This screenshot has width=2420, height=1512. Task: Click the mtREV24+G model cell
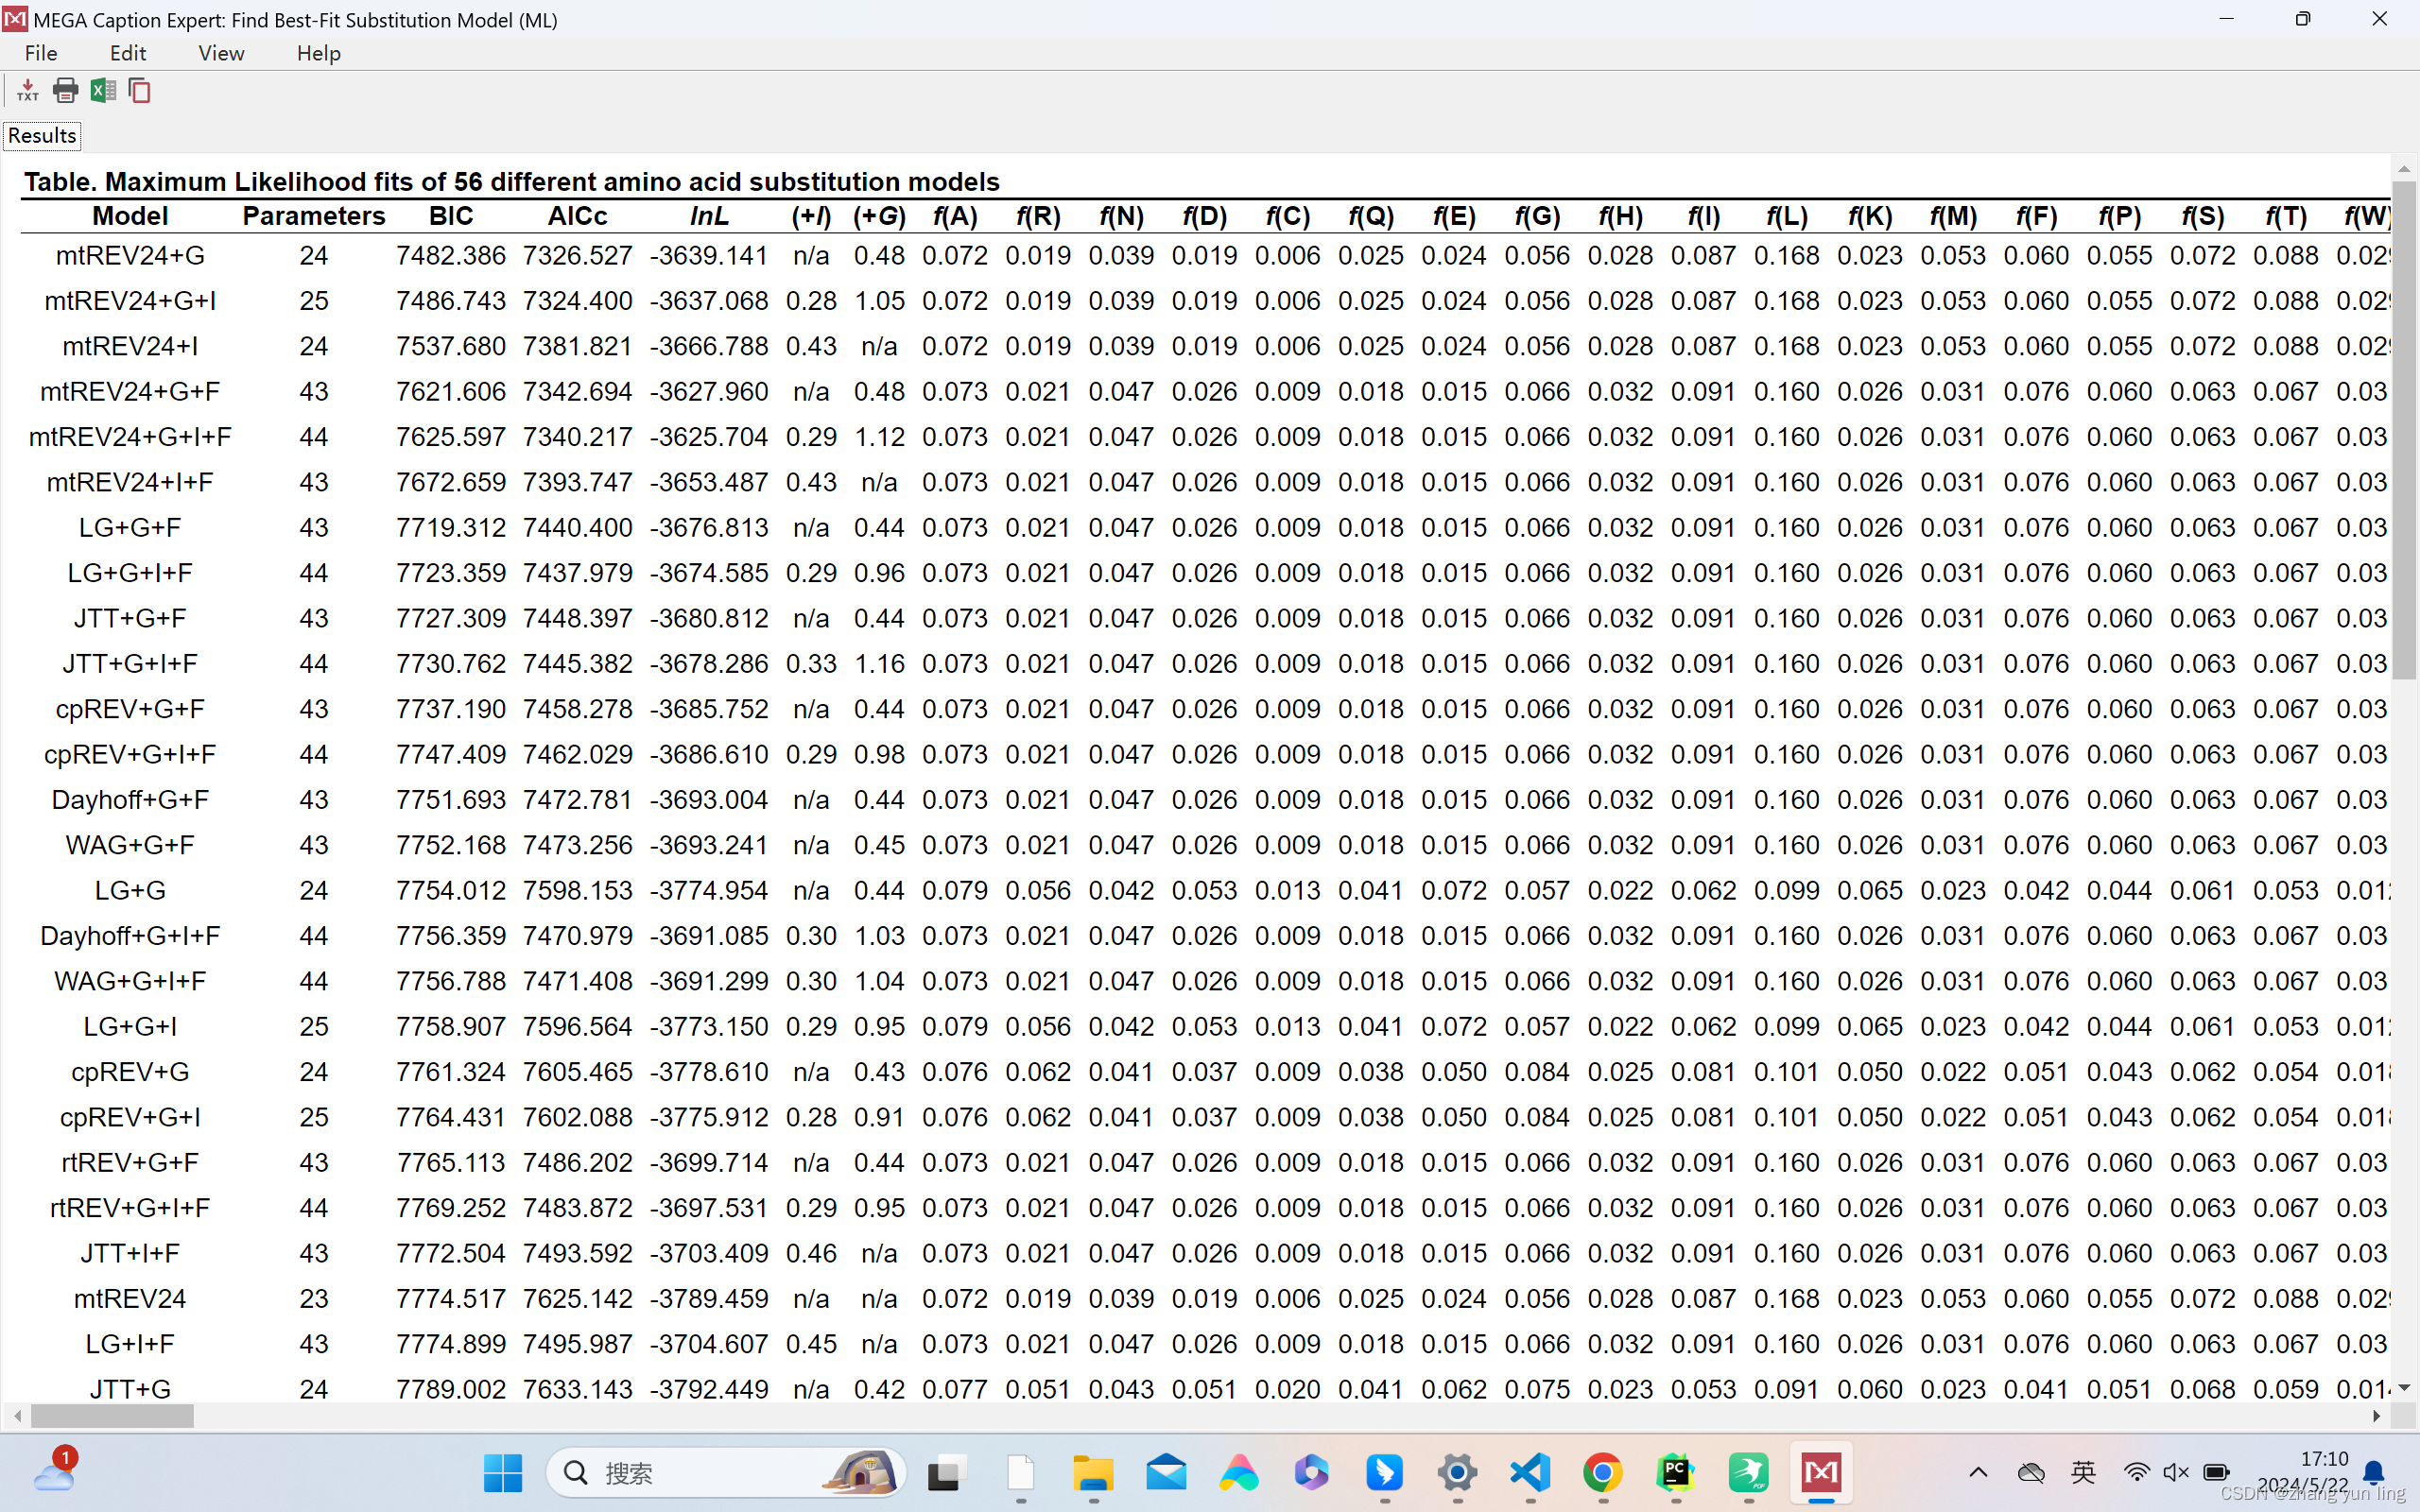coord(130,256)
